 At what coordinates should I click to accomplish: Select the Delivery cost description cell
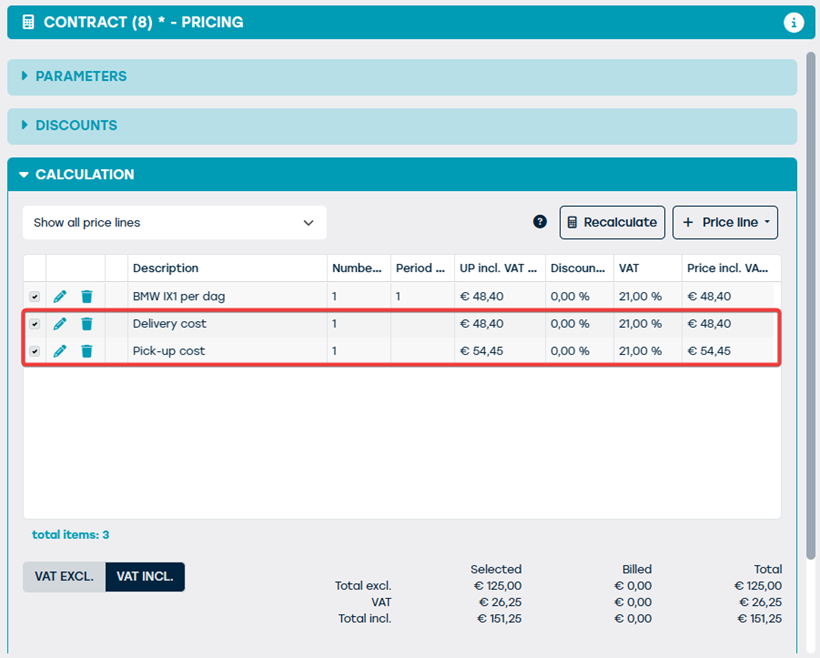tap(227, 324)
